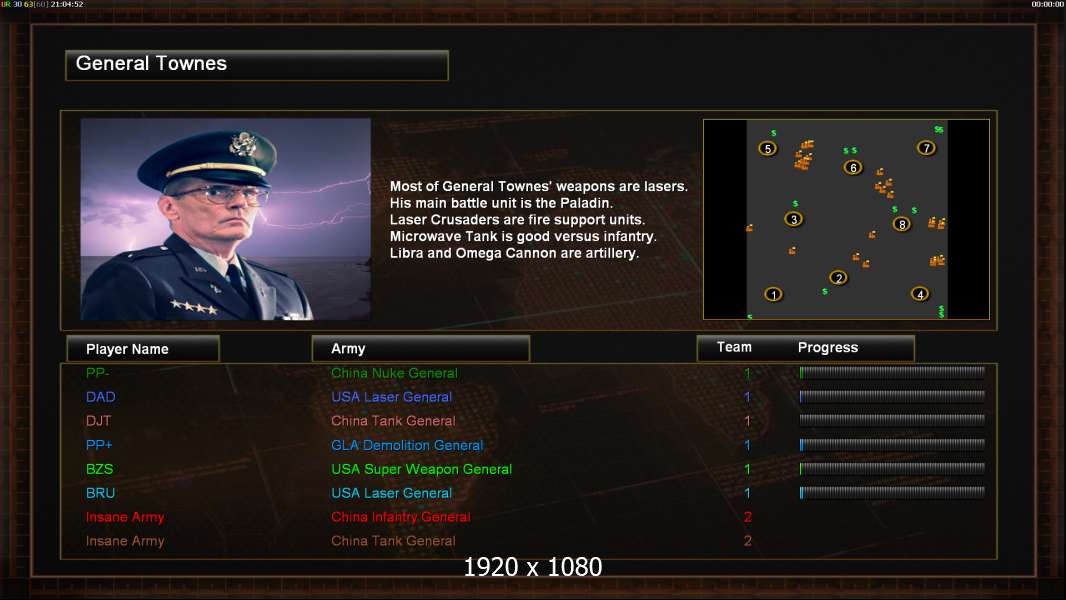This screenshot has height=600, width=1066.
Task: Pick start position 6 marker
Action: click(x=853, y=167)
